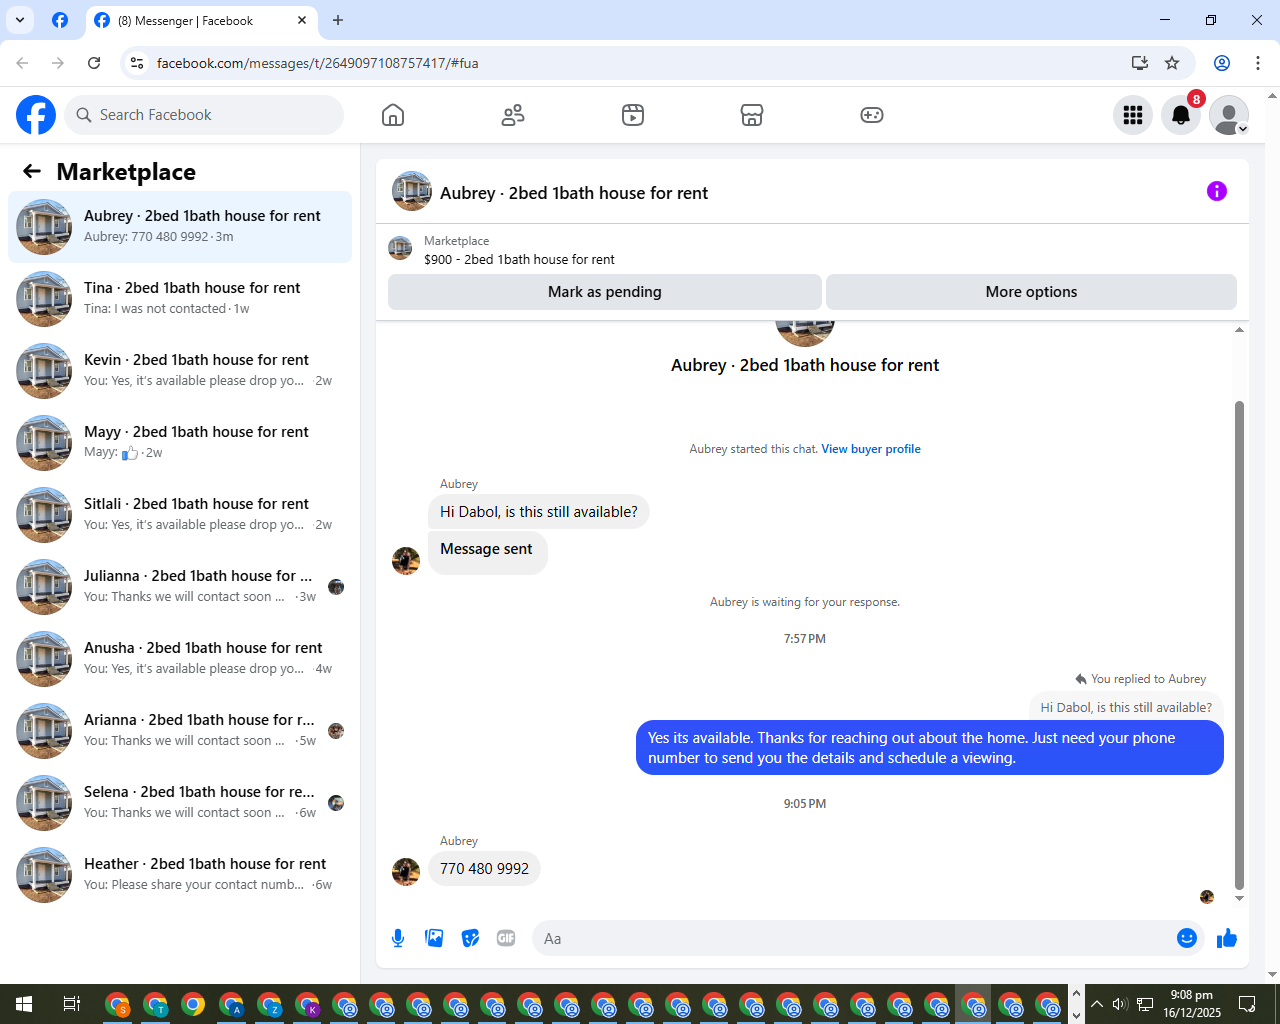Open a new browser tab

click(338, 20)
